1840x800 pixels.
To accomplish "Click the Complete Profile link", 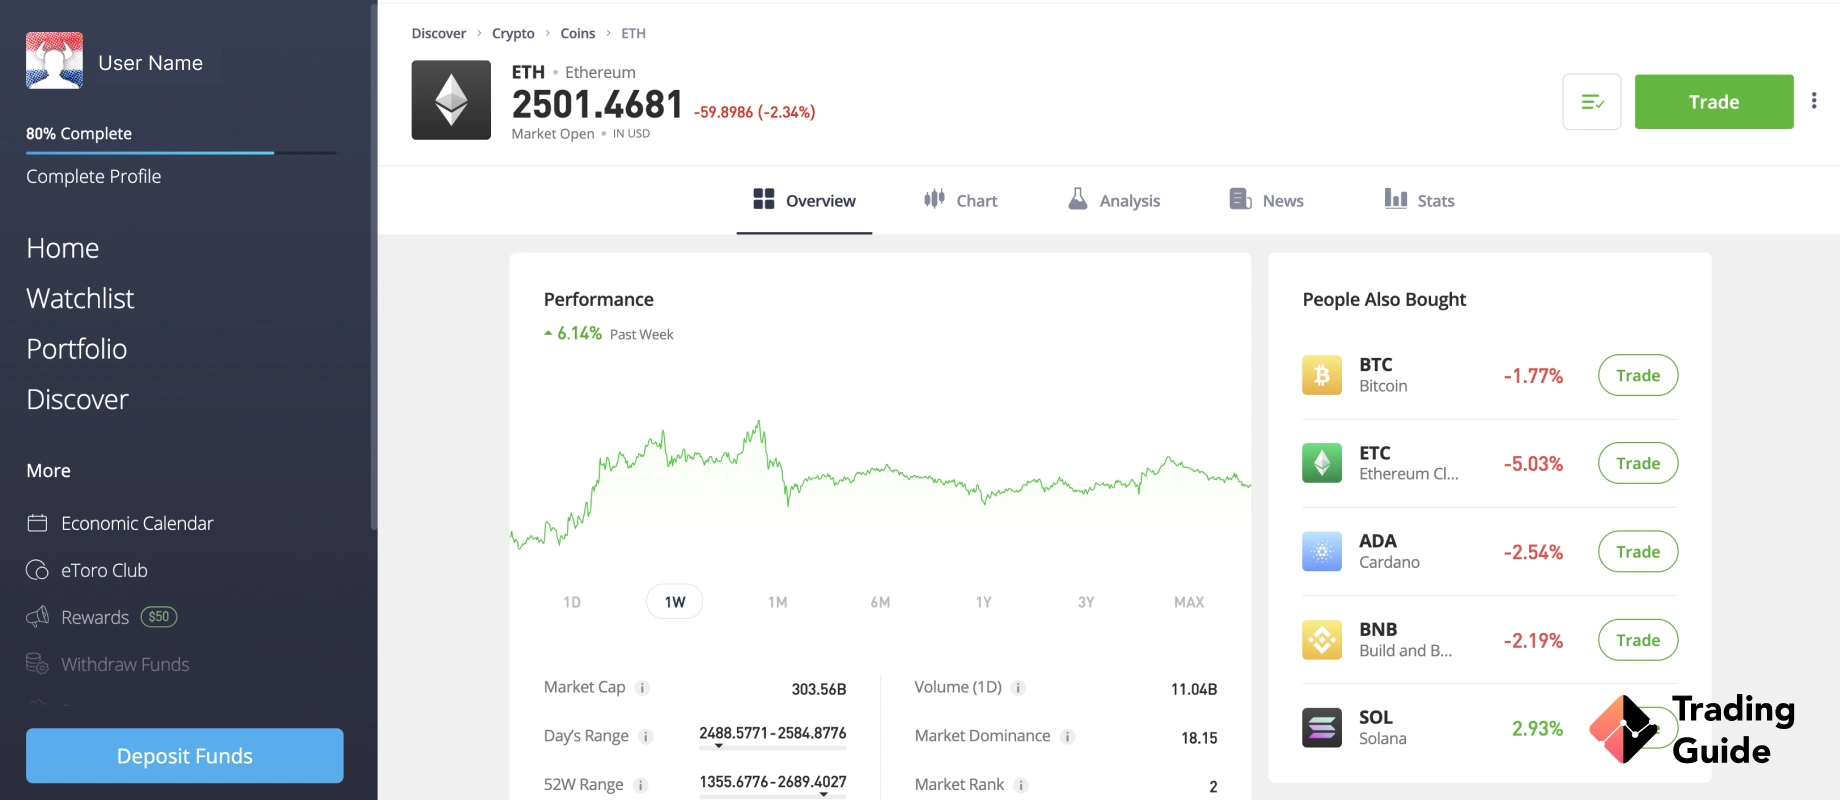I will click(x=94, y=176).
